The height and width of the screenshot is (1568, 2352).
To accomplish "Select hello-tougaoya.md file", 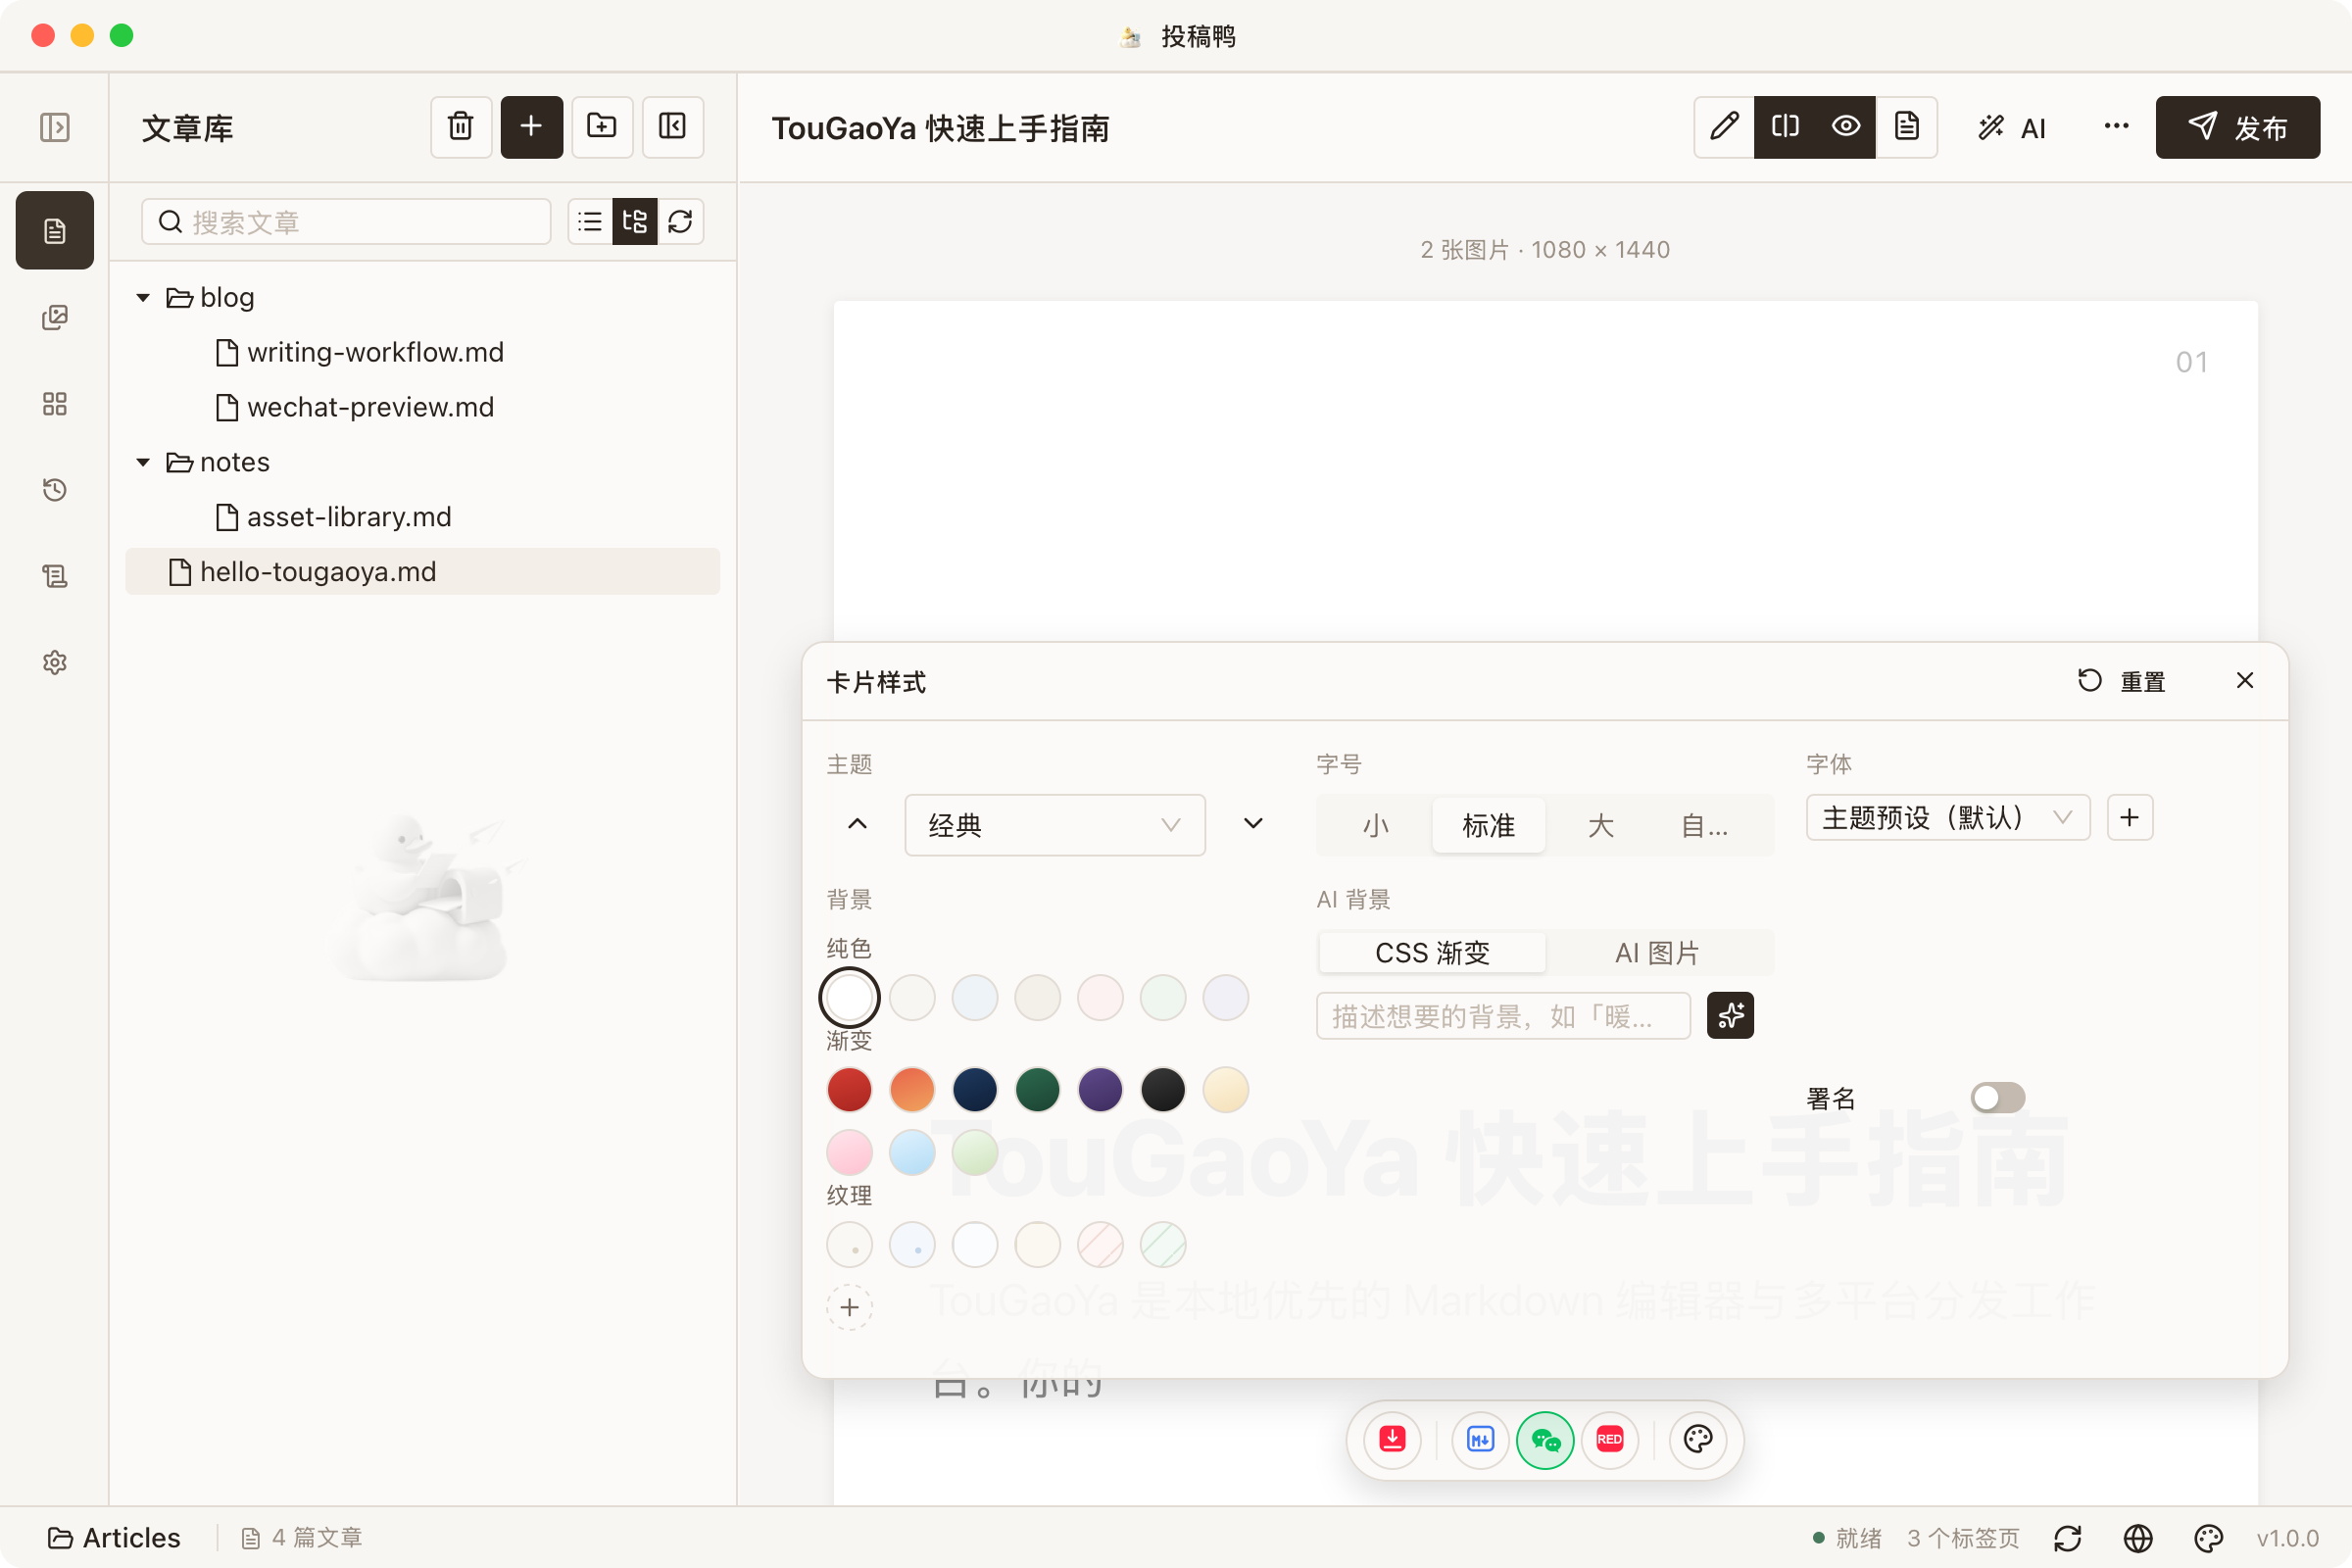I will (422, 571).
